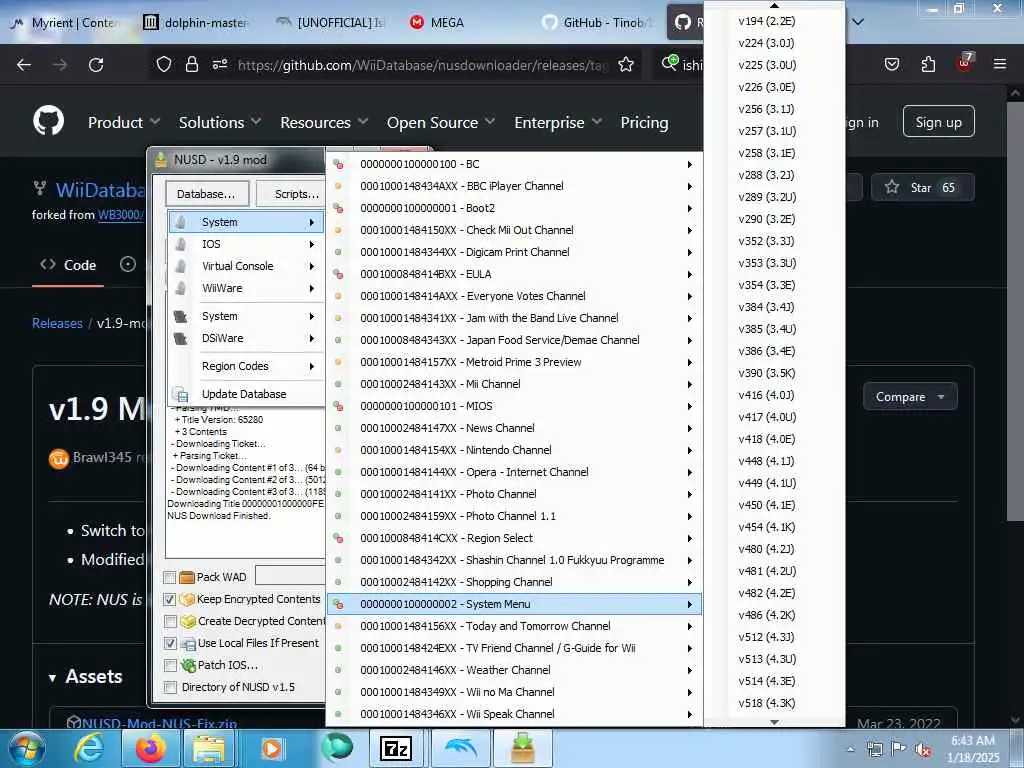Screen dimensions: 1024x768
Task: Open the Mii Channel menu entry
Action: (x=514, y=384)
